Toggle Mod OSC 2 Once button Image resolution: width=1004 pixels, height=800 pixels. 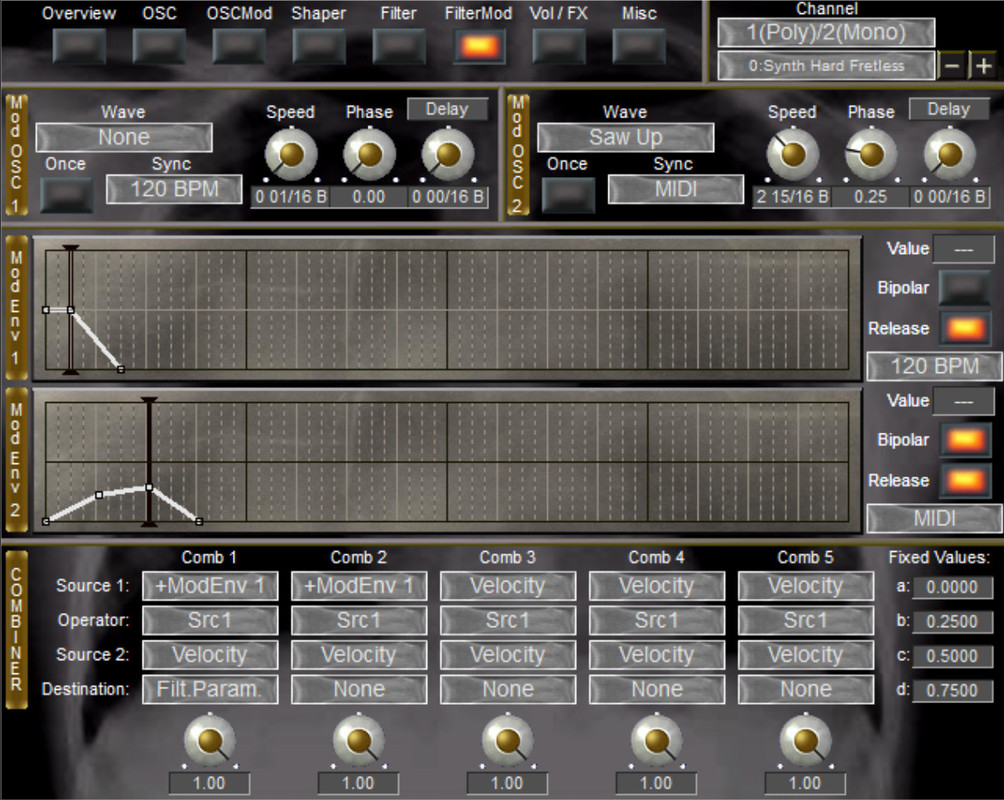[569, 194]
